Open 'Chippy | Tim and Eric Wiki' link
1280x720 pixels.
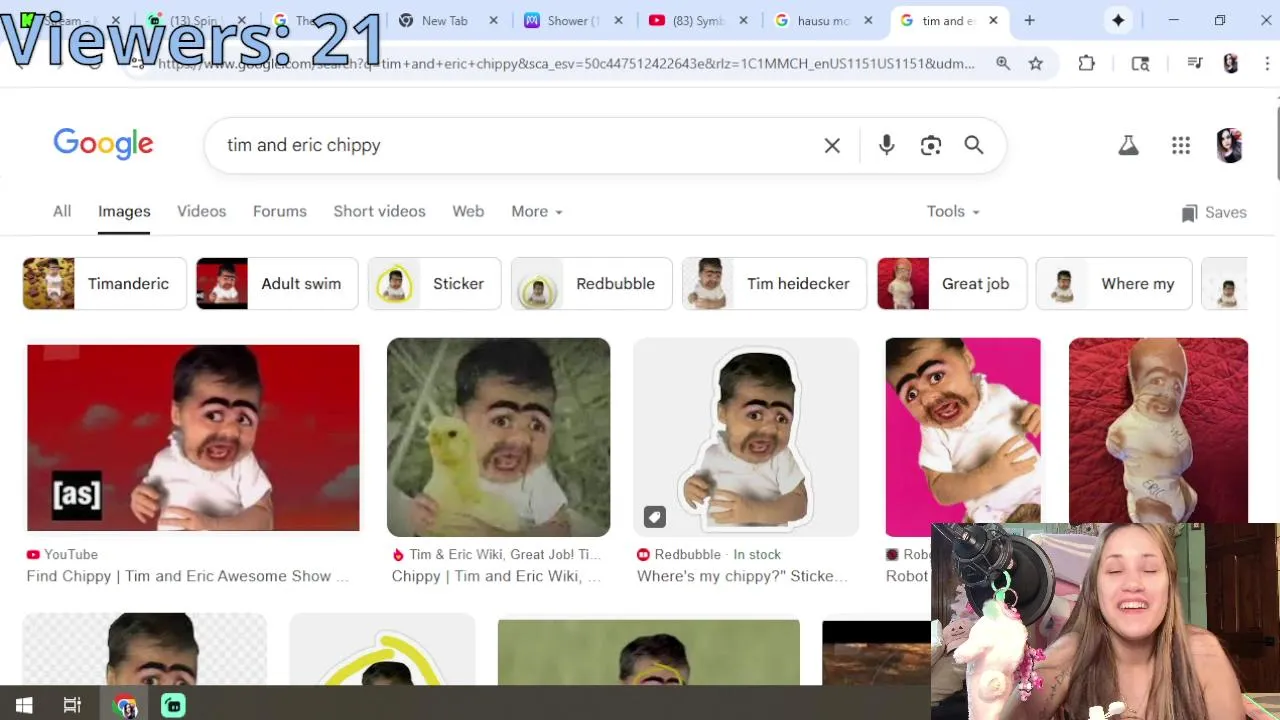point(496,576)
